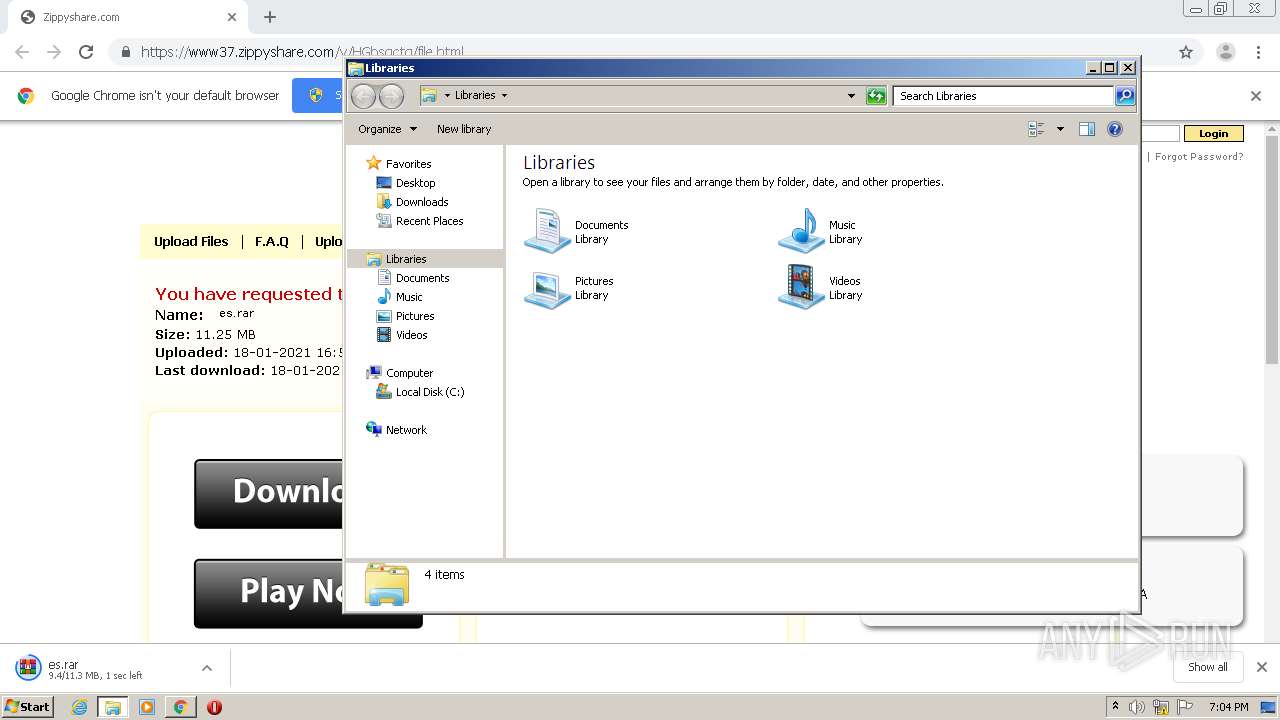
Task: Click the Chrome address bar URL
Action: pyautogui.click(x=302, y=52)
